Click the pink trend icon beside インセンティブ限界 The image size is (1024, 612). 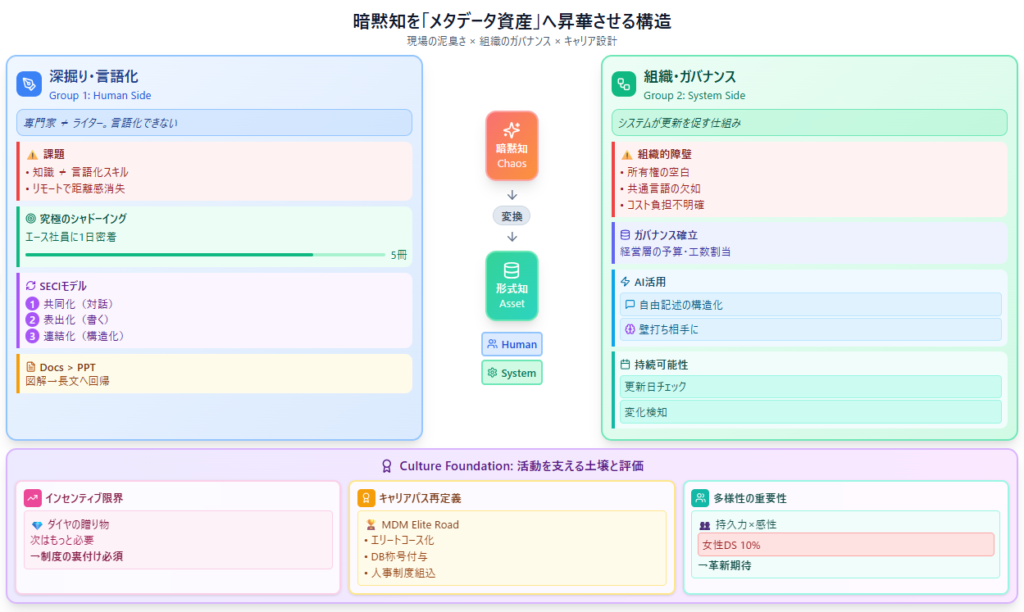(33, 497)
